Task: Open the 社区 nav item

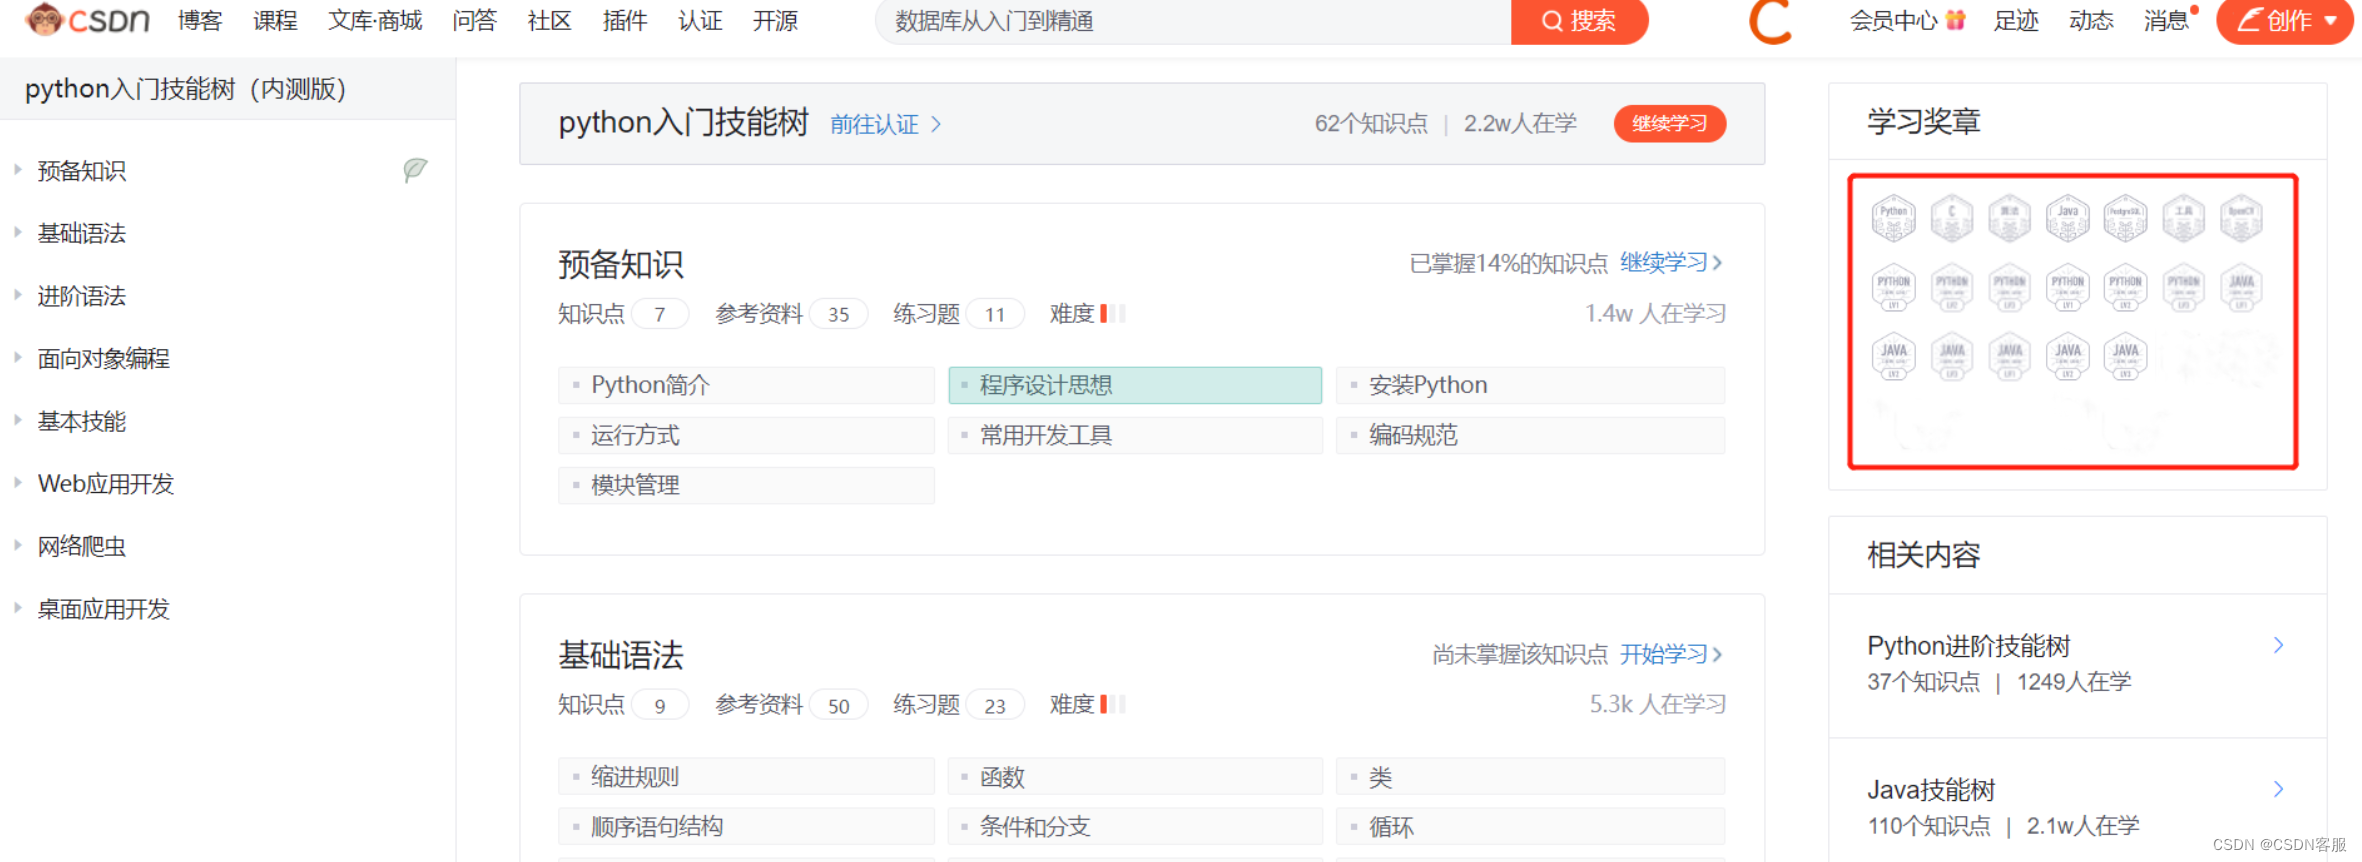Action: 549,20
